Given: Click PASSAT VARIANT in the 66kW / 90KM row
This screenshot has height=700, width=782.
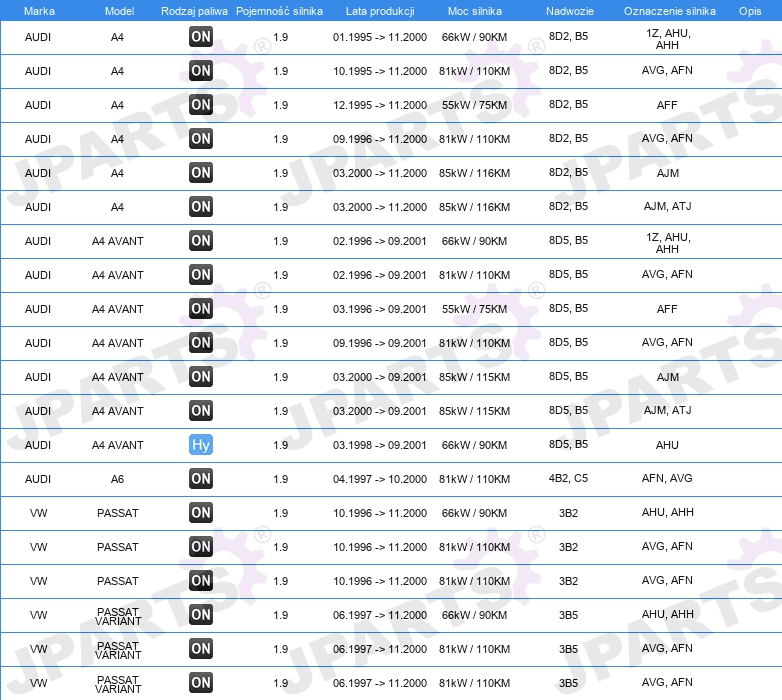Looking at the screenshot, I should click(118, 616).
